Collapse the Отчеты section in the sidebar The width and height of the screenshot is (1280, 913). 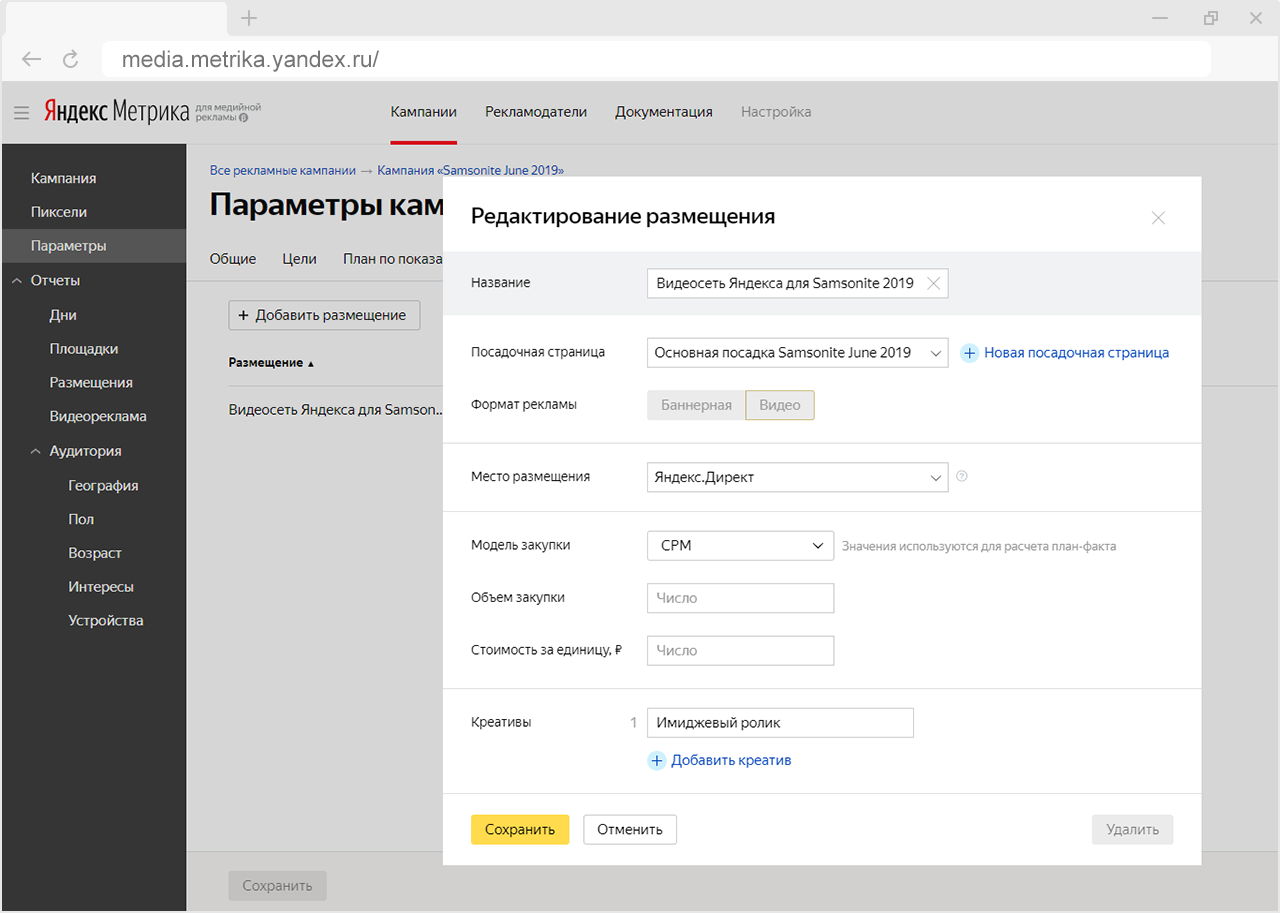pos(17,281)
